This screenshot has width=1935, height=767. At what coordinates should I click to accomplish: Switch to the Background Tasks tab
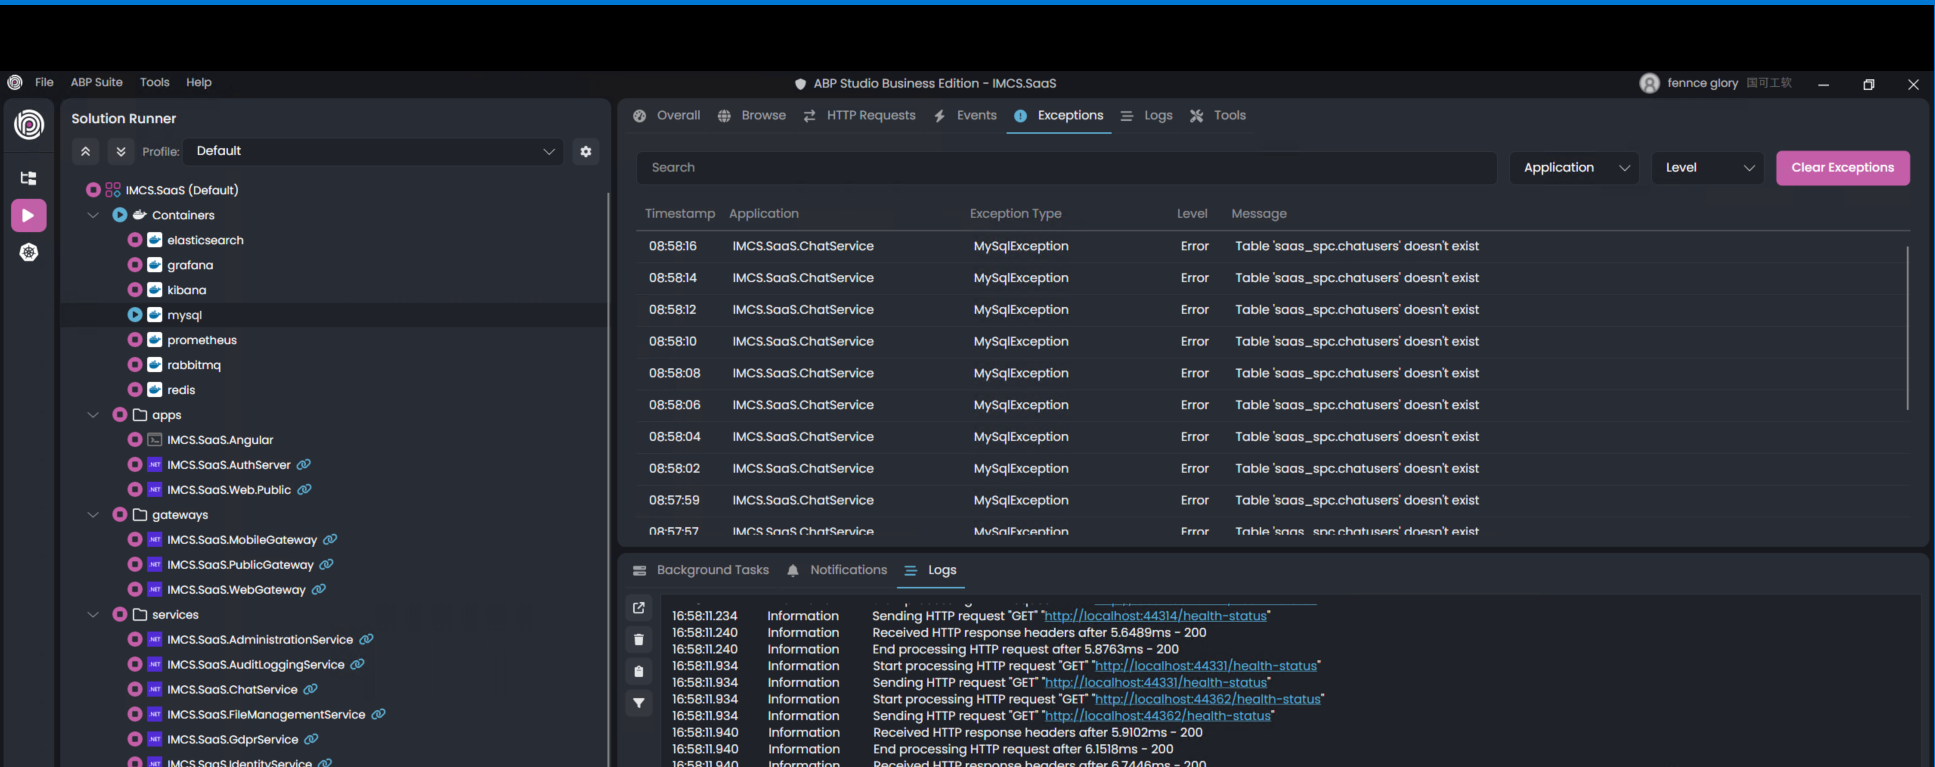[x=701, y=570]
